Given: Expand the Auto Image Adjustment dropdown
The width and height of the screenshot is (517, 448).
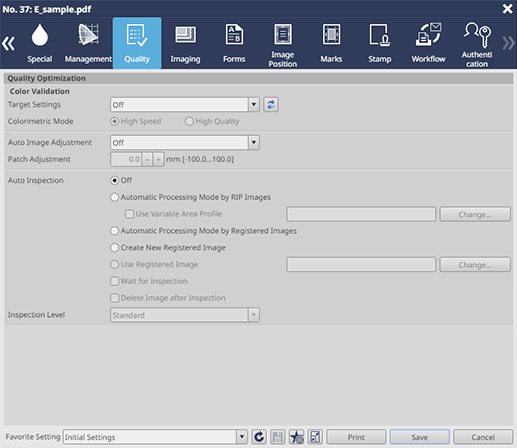Looking at the screenshot, I should coord(254,143).
